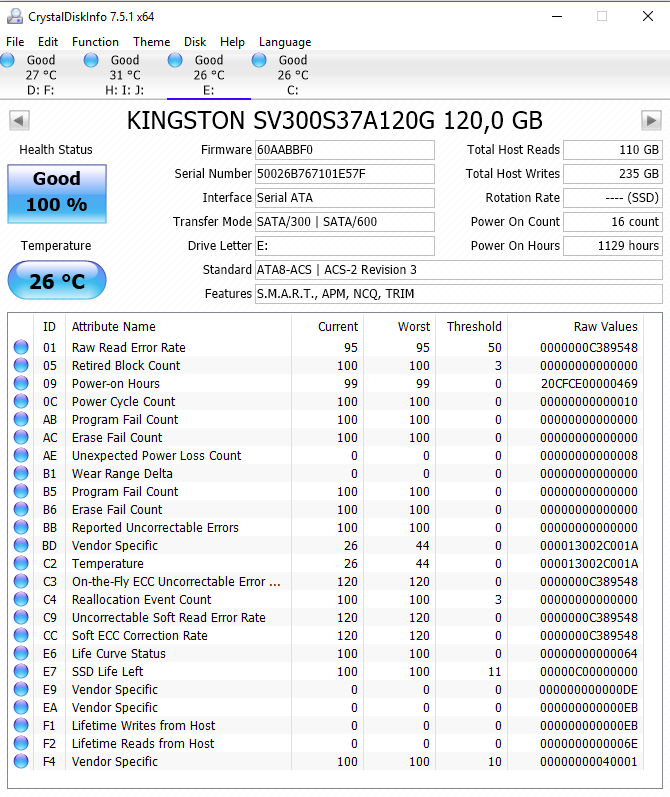Click Power On Count value 16 count
670x797 pixels.
(x=613, y=222)
